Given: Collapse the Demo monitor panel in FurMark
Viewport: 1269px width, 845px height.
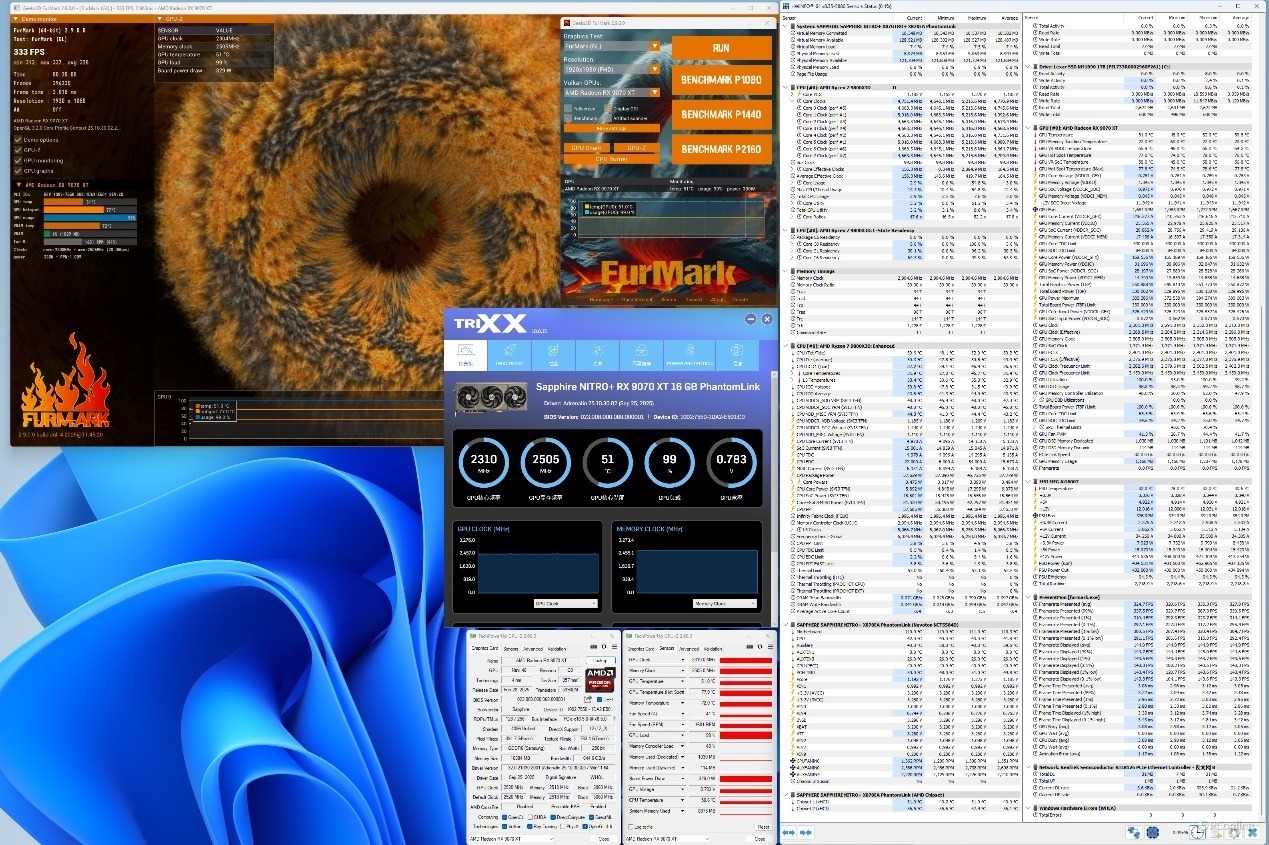Looking at the screenshot, I should click(x=16, y=19).
